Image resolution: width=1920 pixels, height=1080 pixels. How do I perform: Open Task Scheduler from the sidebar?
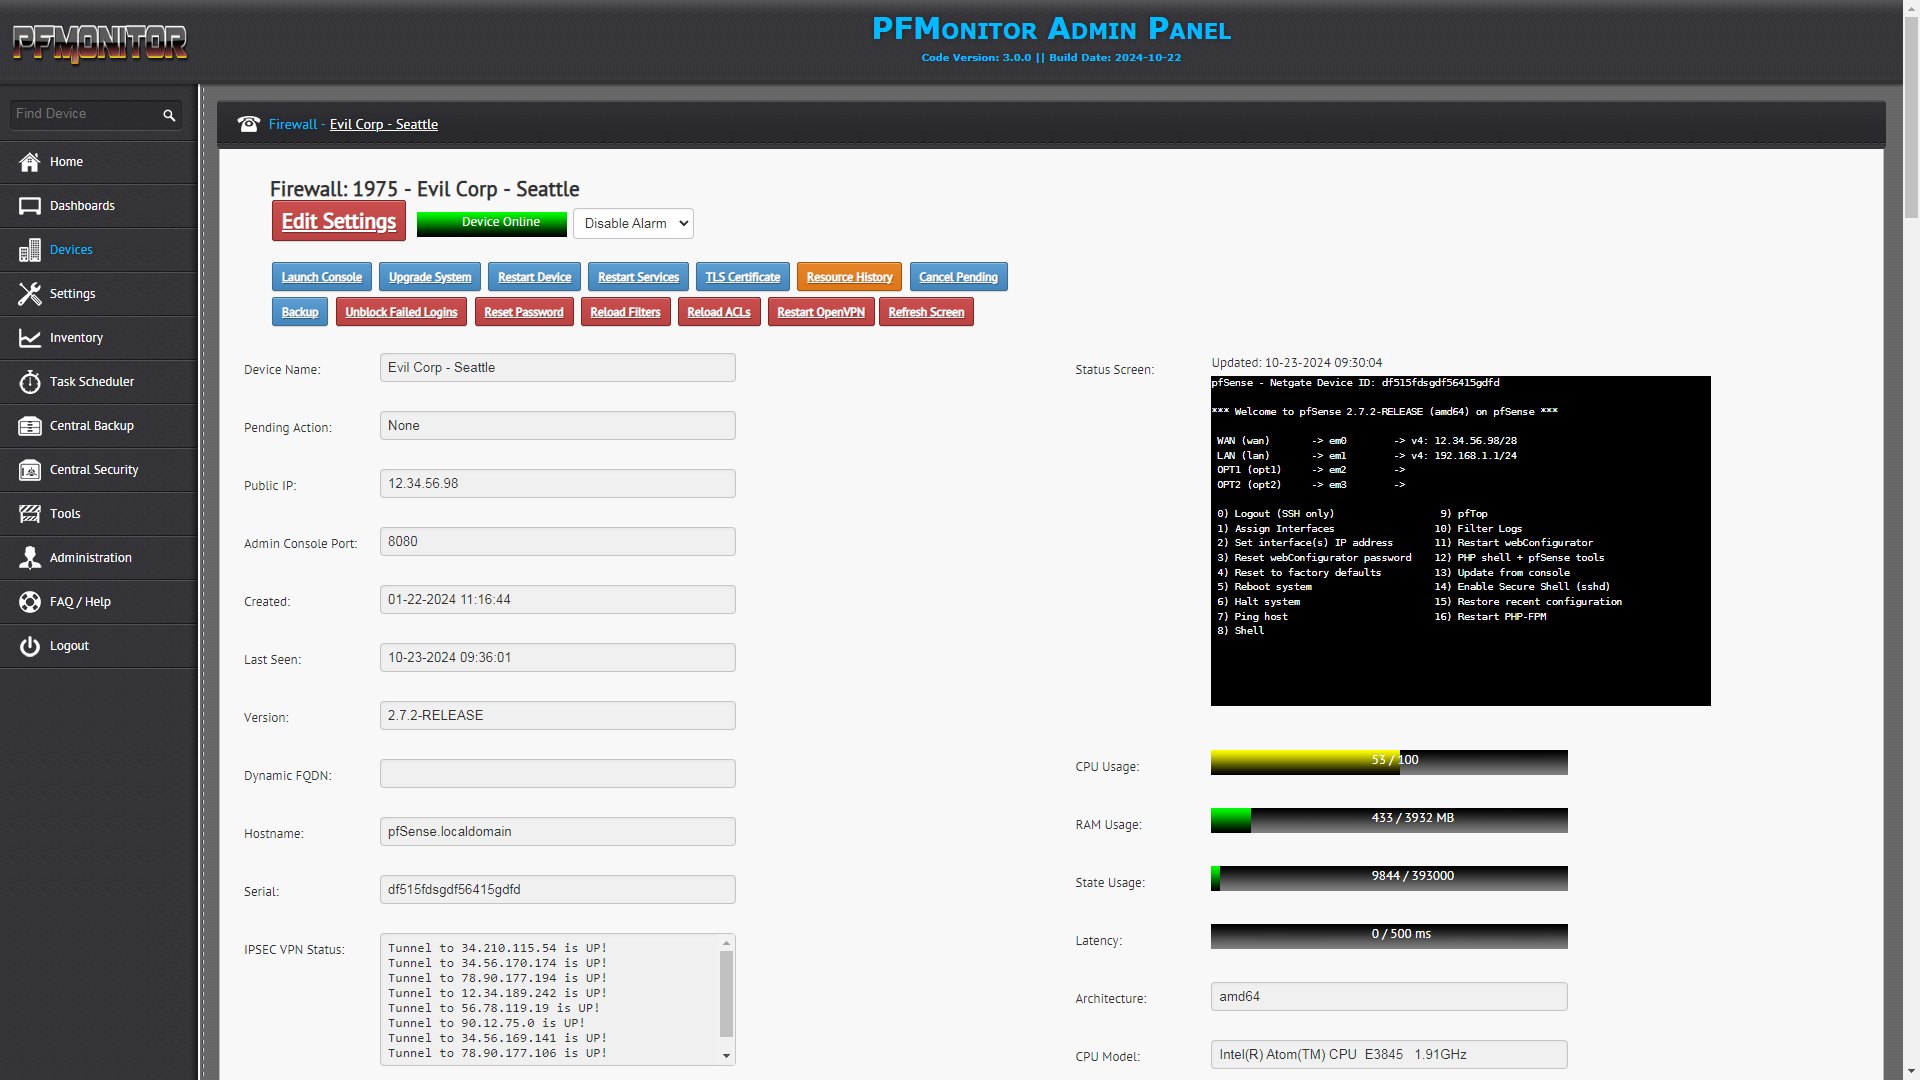(x=99, y=382)
